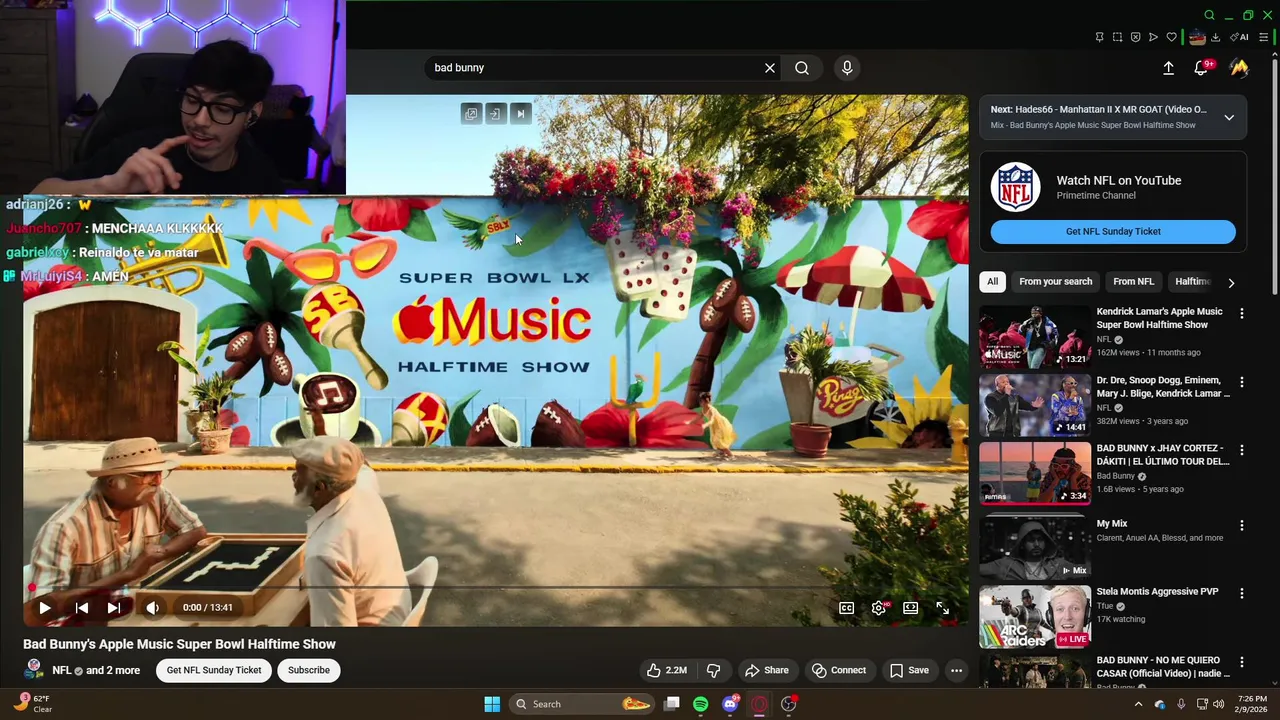Open DÁKITI video thumbnail
1280x720 pixels.
(x=1034, y=473)
